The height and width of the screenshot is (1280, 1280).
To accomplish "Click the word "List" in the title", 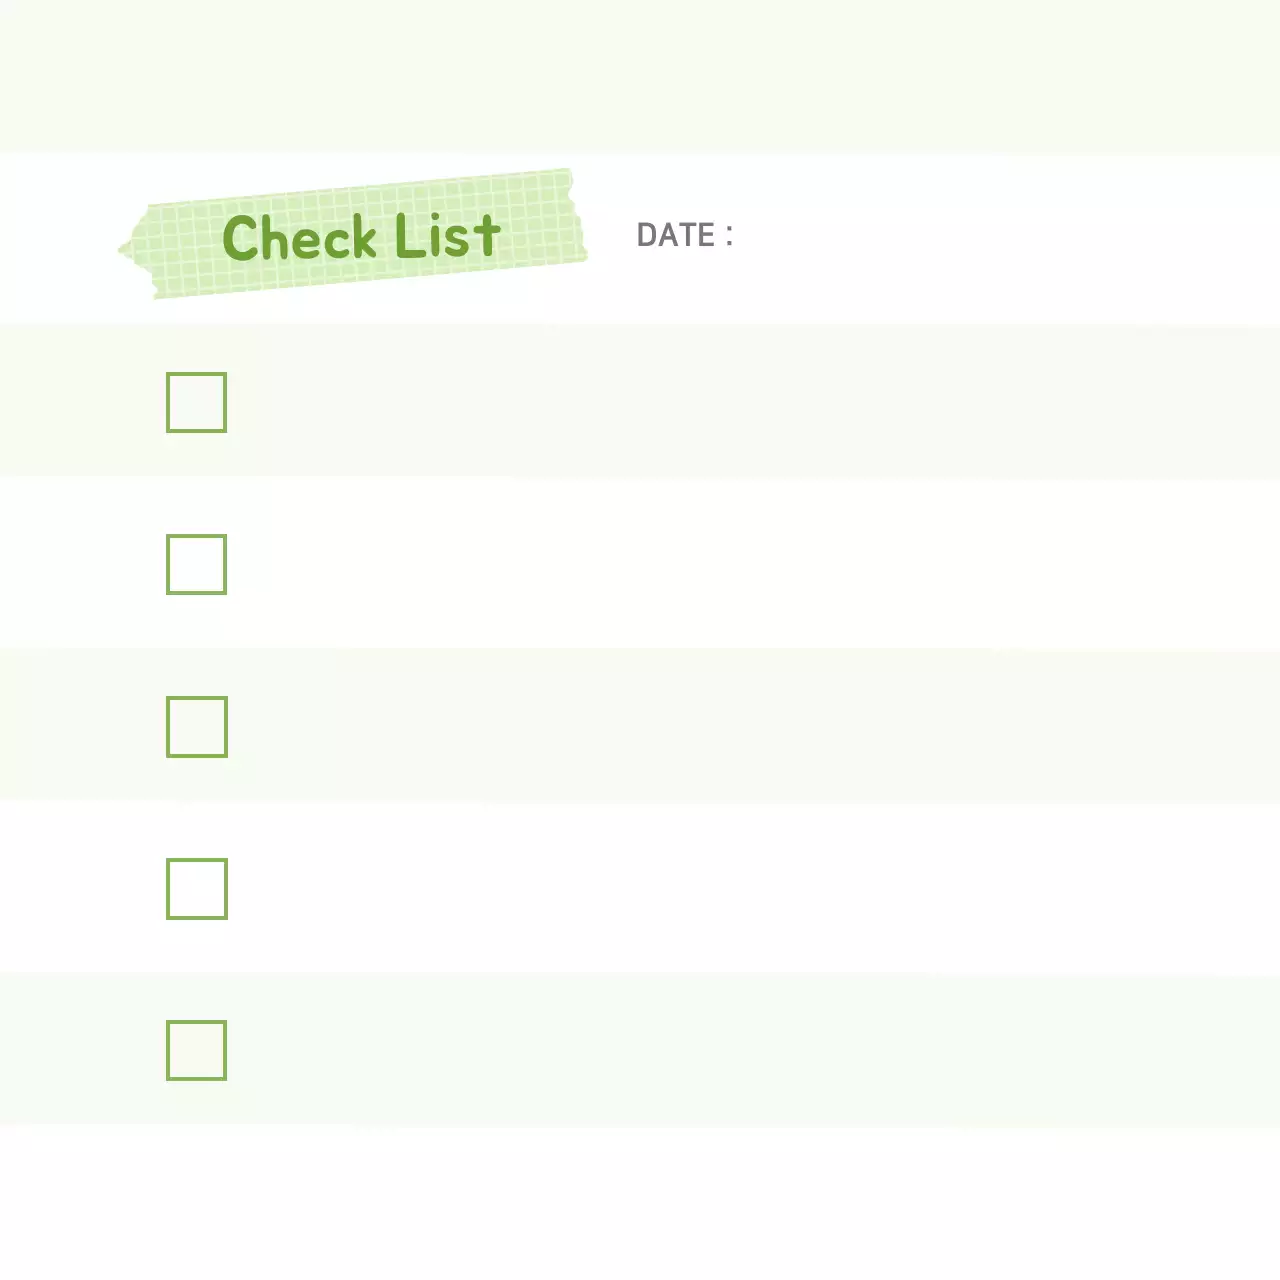I will (446, 236).
